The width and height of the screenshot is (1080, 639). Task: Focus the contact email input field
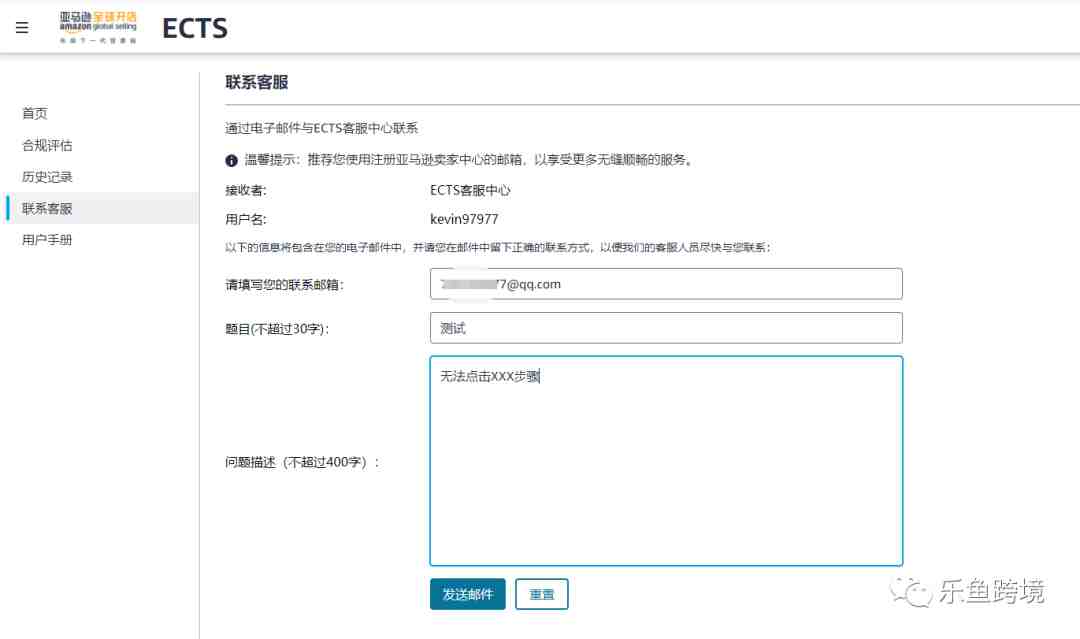tap(666, 284)
